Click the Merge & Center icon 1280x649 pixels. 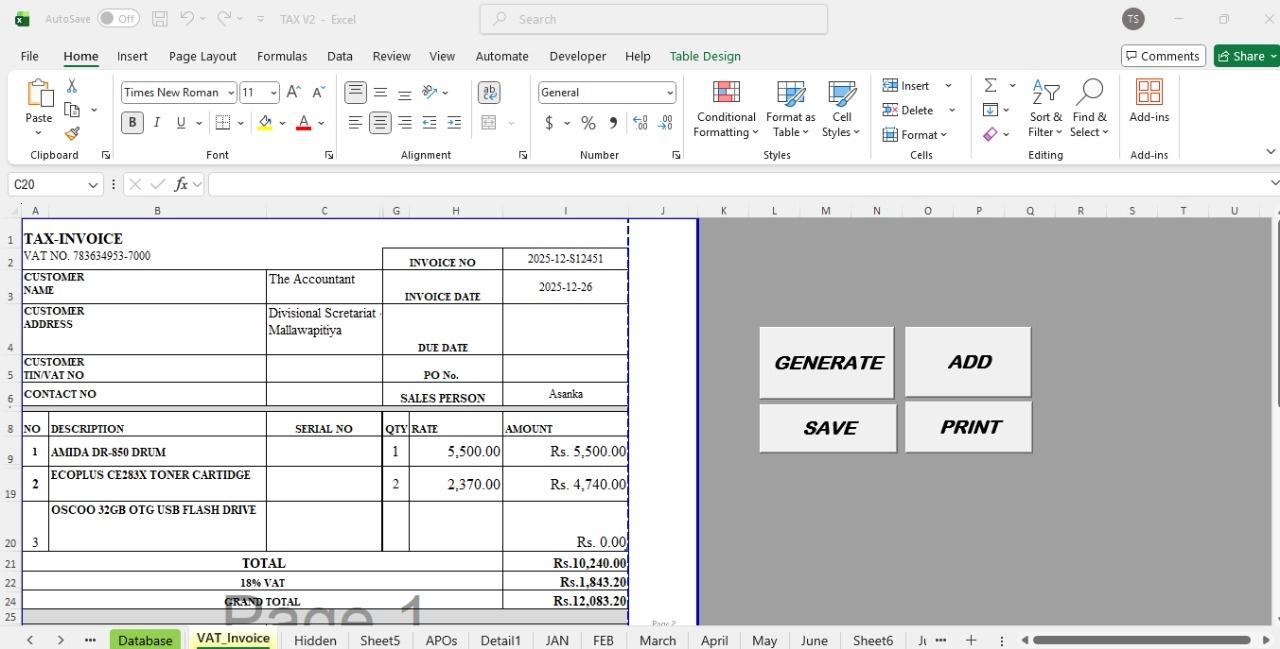489,123
